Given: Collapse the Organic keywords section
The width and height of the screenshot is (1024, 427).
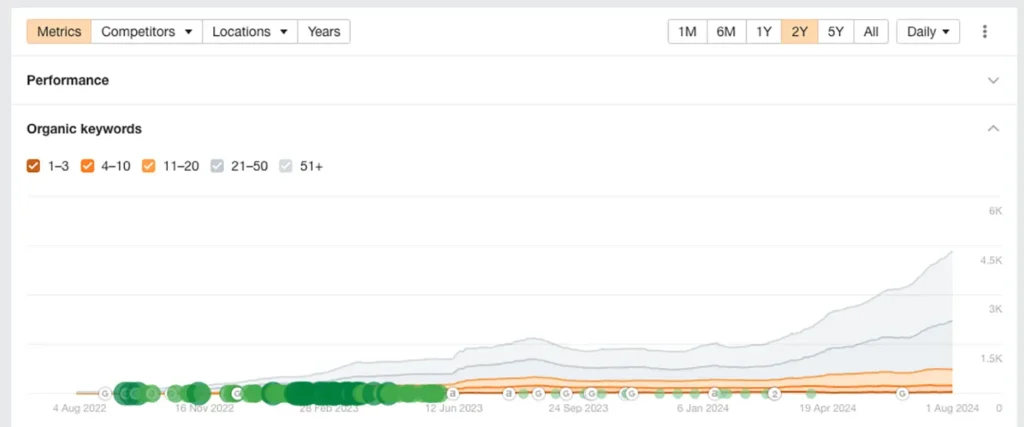Looking at the screenshot, I should pyautogui.click(x=993, y=129).
